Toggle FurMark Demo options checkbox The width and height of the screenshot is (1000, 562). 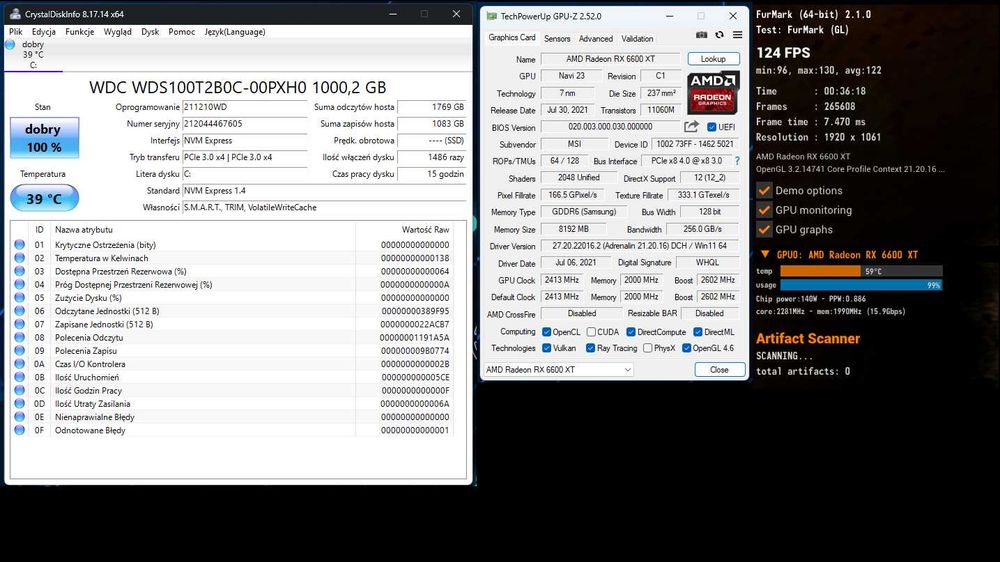[x=764, y=190]
